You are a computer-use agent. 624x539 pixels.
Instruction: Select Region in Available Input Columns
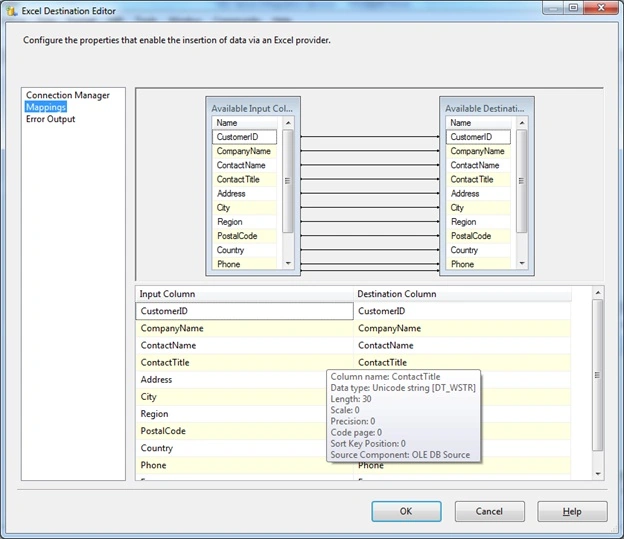(x=244, y=222)
